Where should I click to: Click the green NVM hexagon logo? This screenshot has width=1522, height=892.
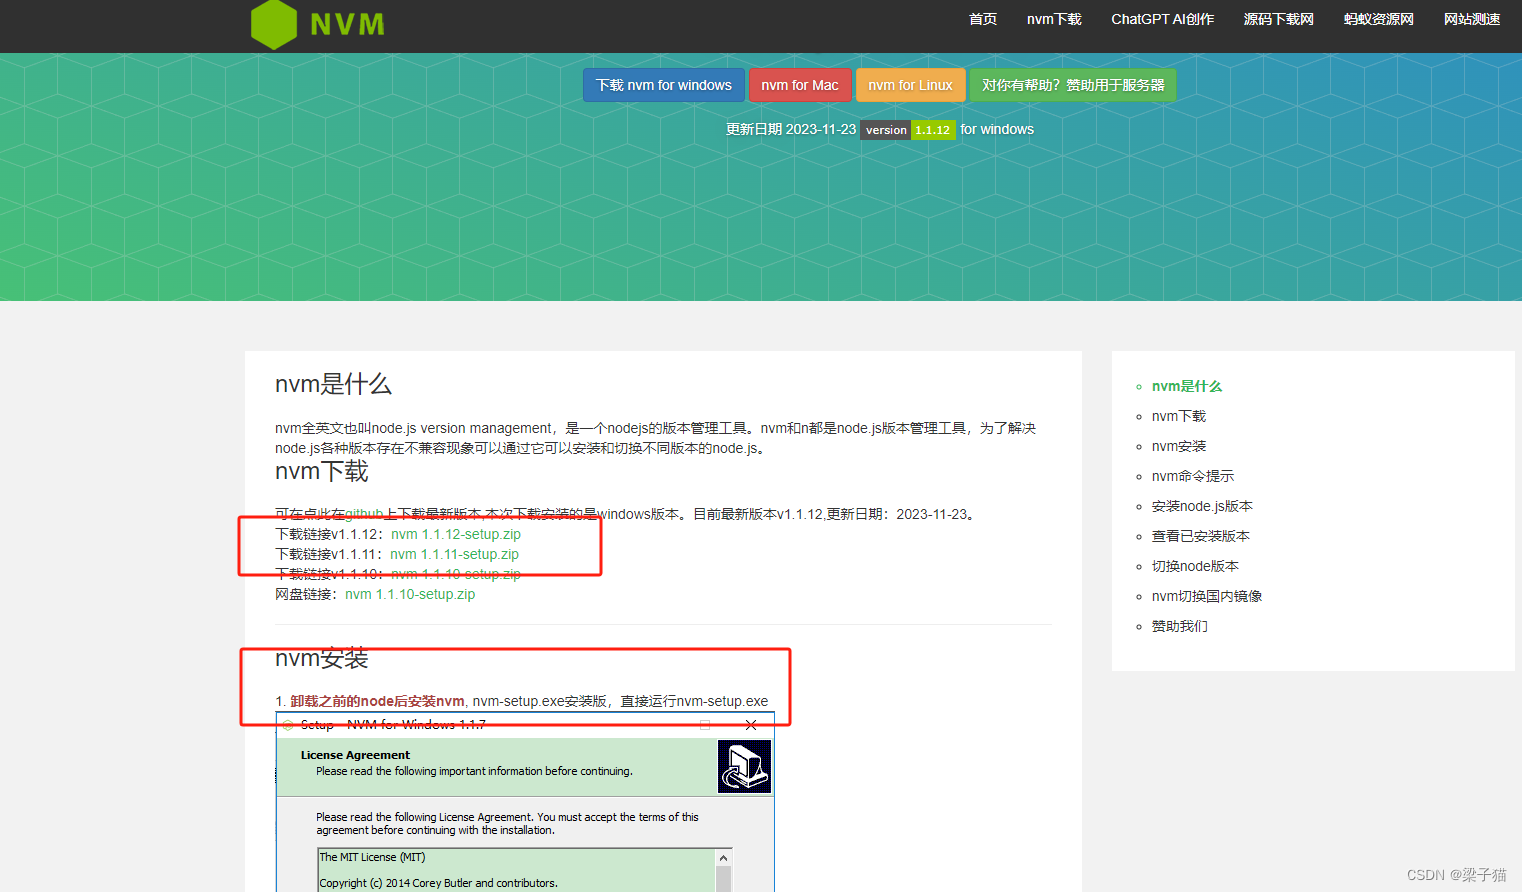(274, 24)
